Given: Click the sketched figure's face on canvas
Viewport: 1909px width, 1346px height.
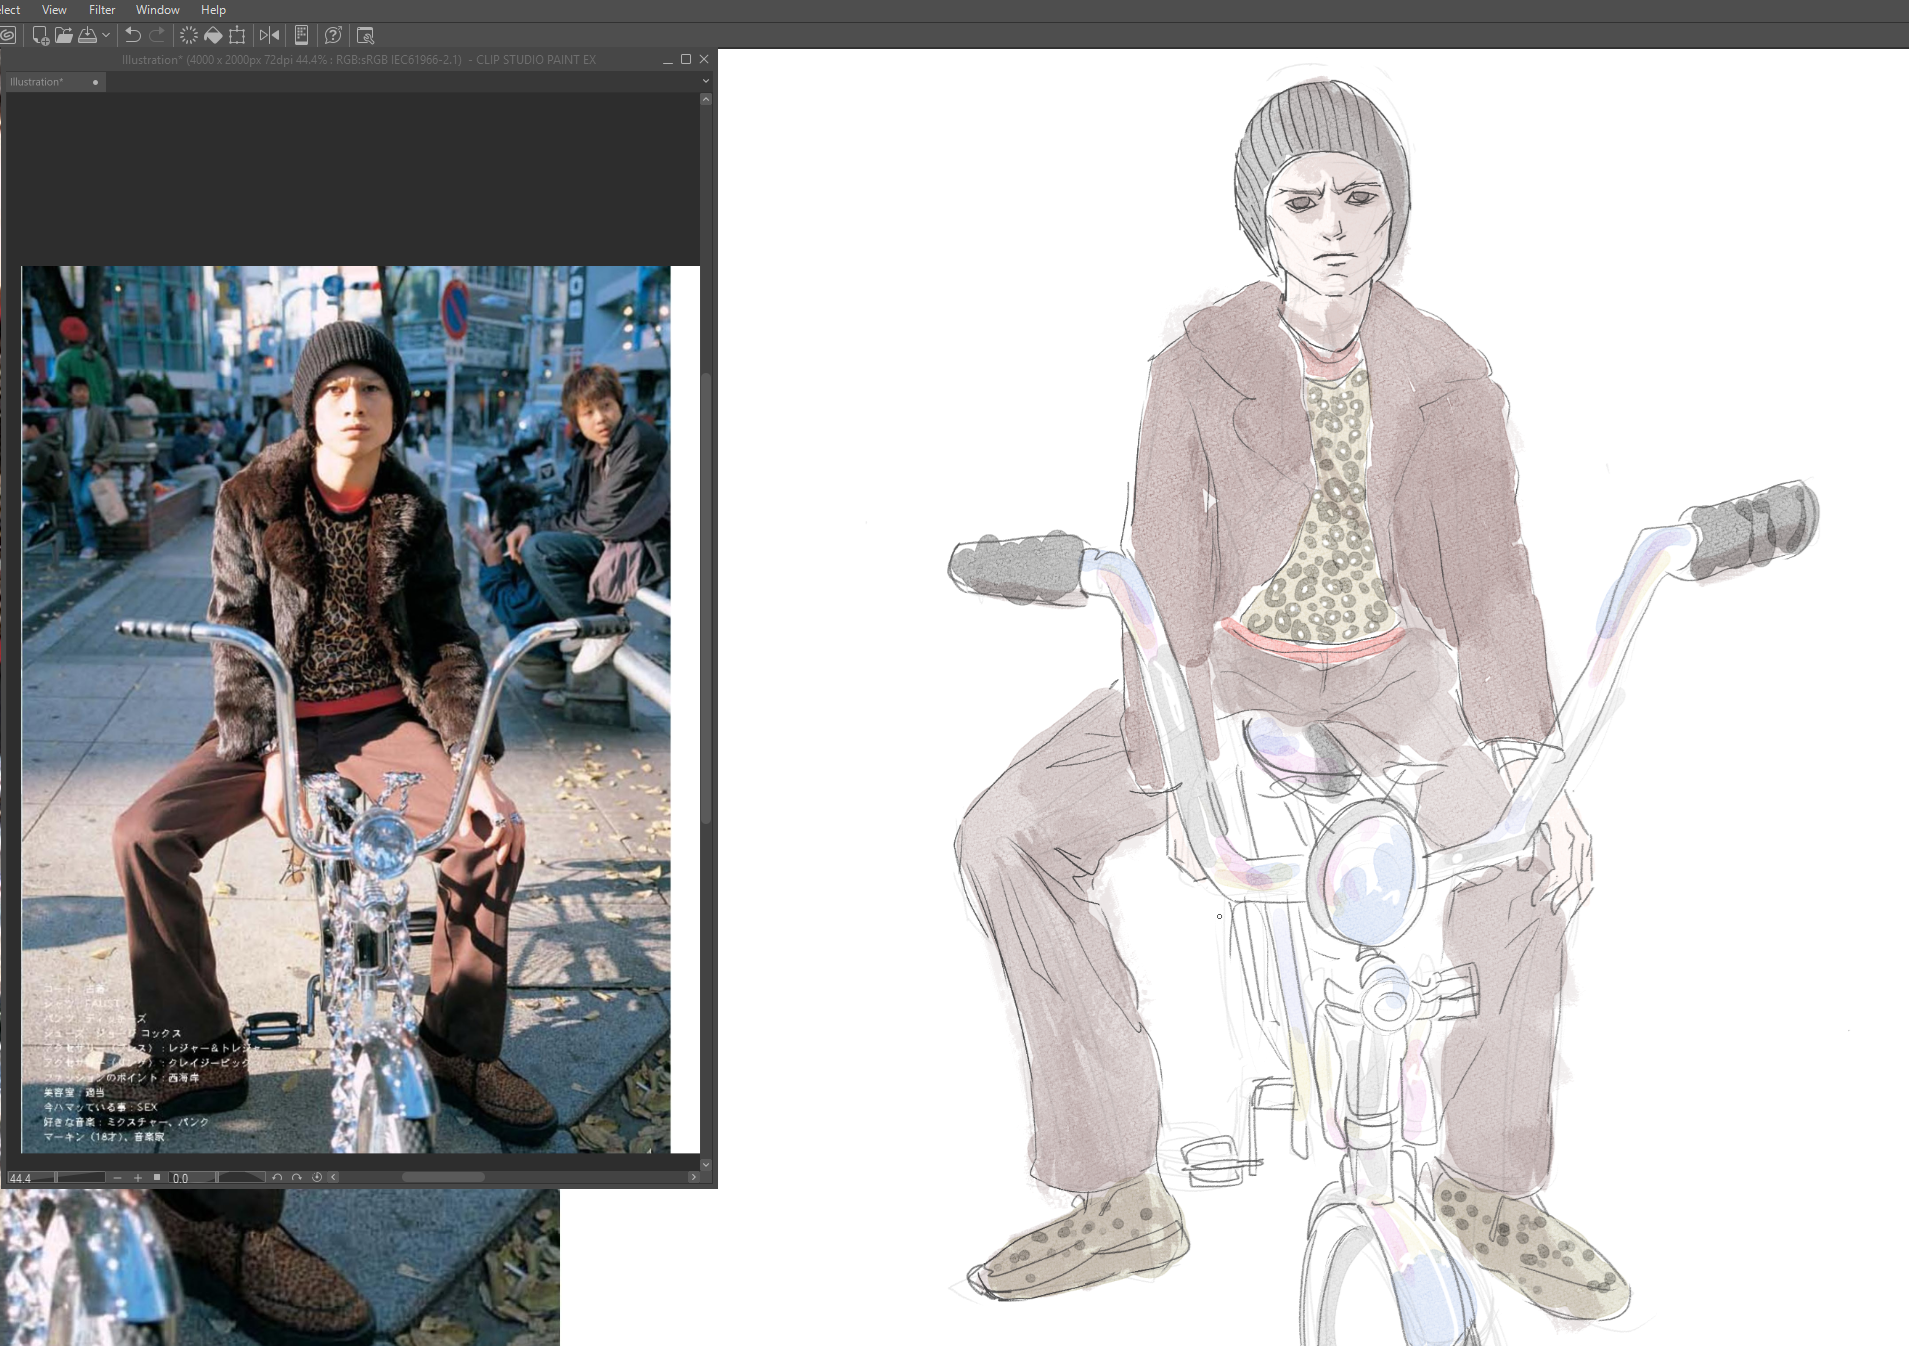Looking at the screenshot, I should (x=1328, y=225).
